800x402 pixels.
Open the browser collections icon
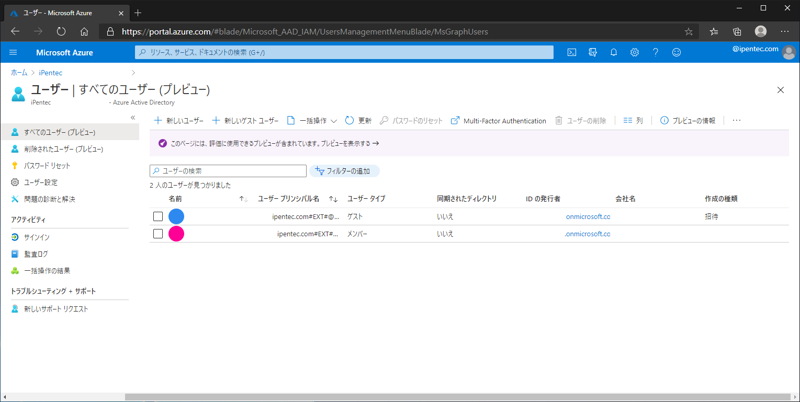(x=737, y=32)
